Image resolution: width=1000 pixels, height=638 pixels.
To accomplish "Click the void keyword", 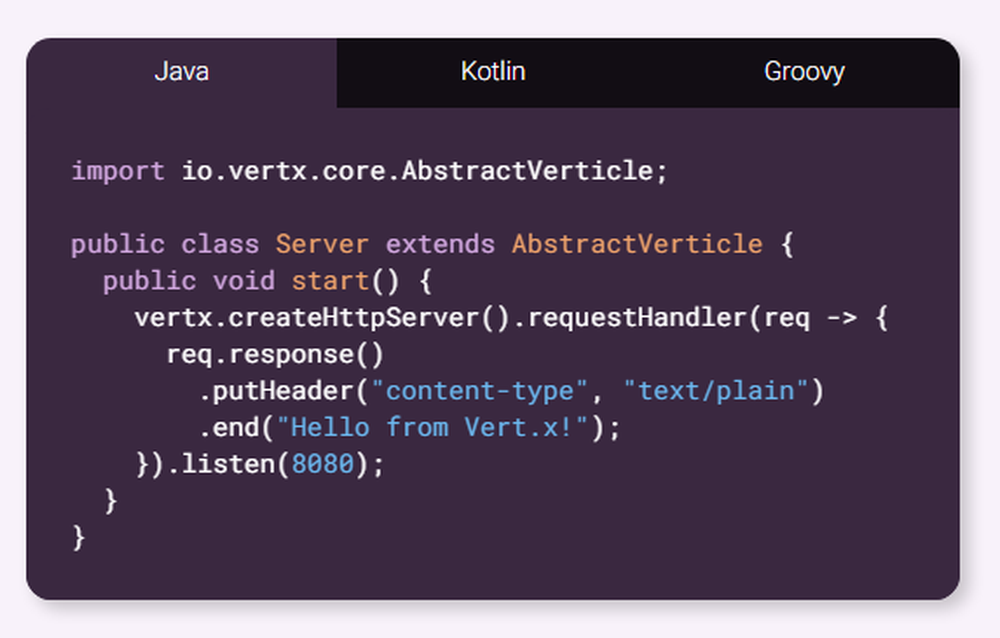I will pos(243,281).
